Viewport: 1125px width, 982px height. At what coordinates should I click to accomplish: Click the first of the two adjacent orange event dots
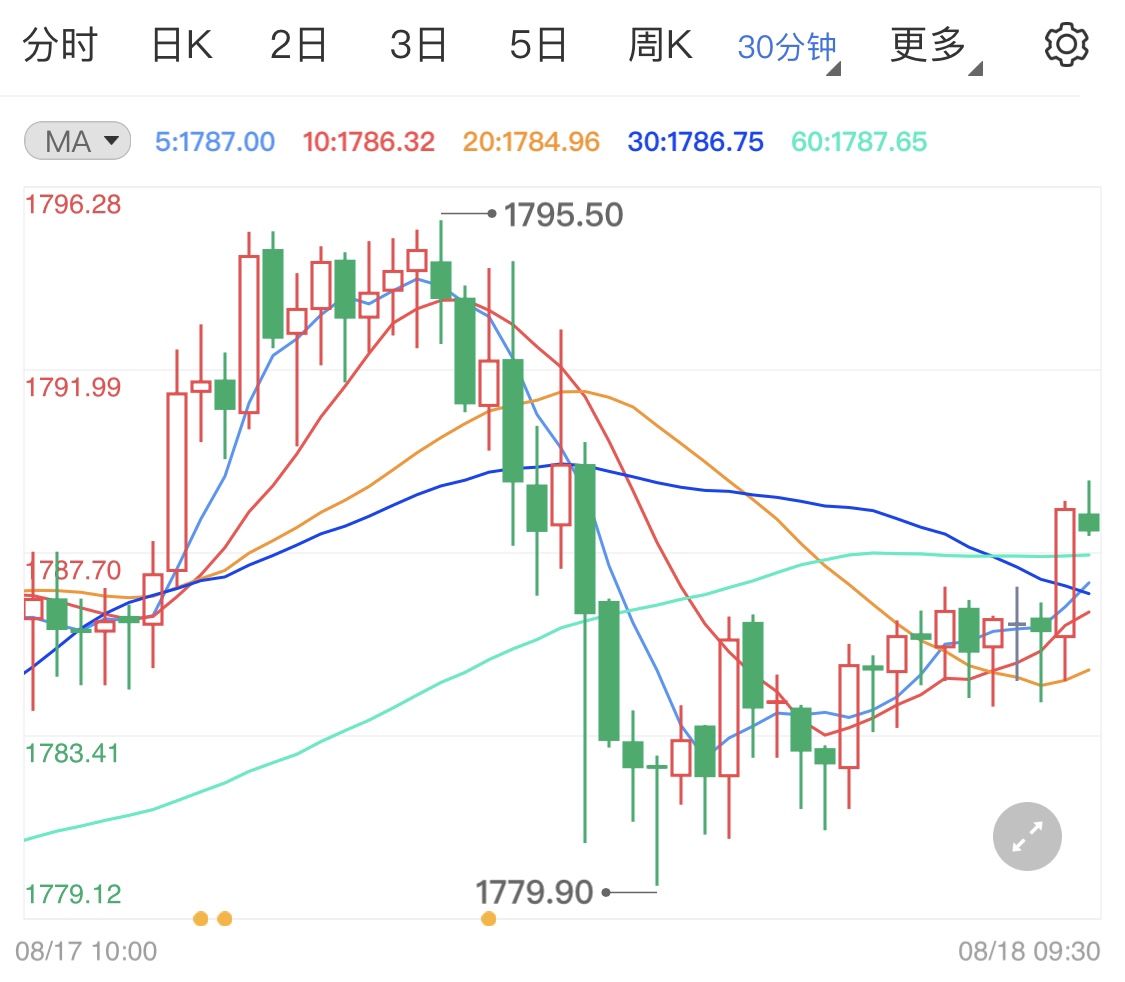tap(201, 919)
